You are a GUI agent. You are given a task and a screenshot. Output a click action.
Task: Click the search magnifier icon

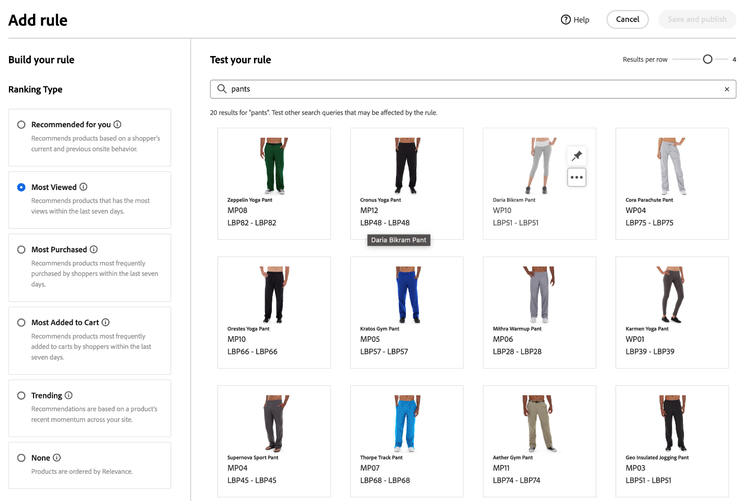point(221,89)
